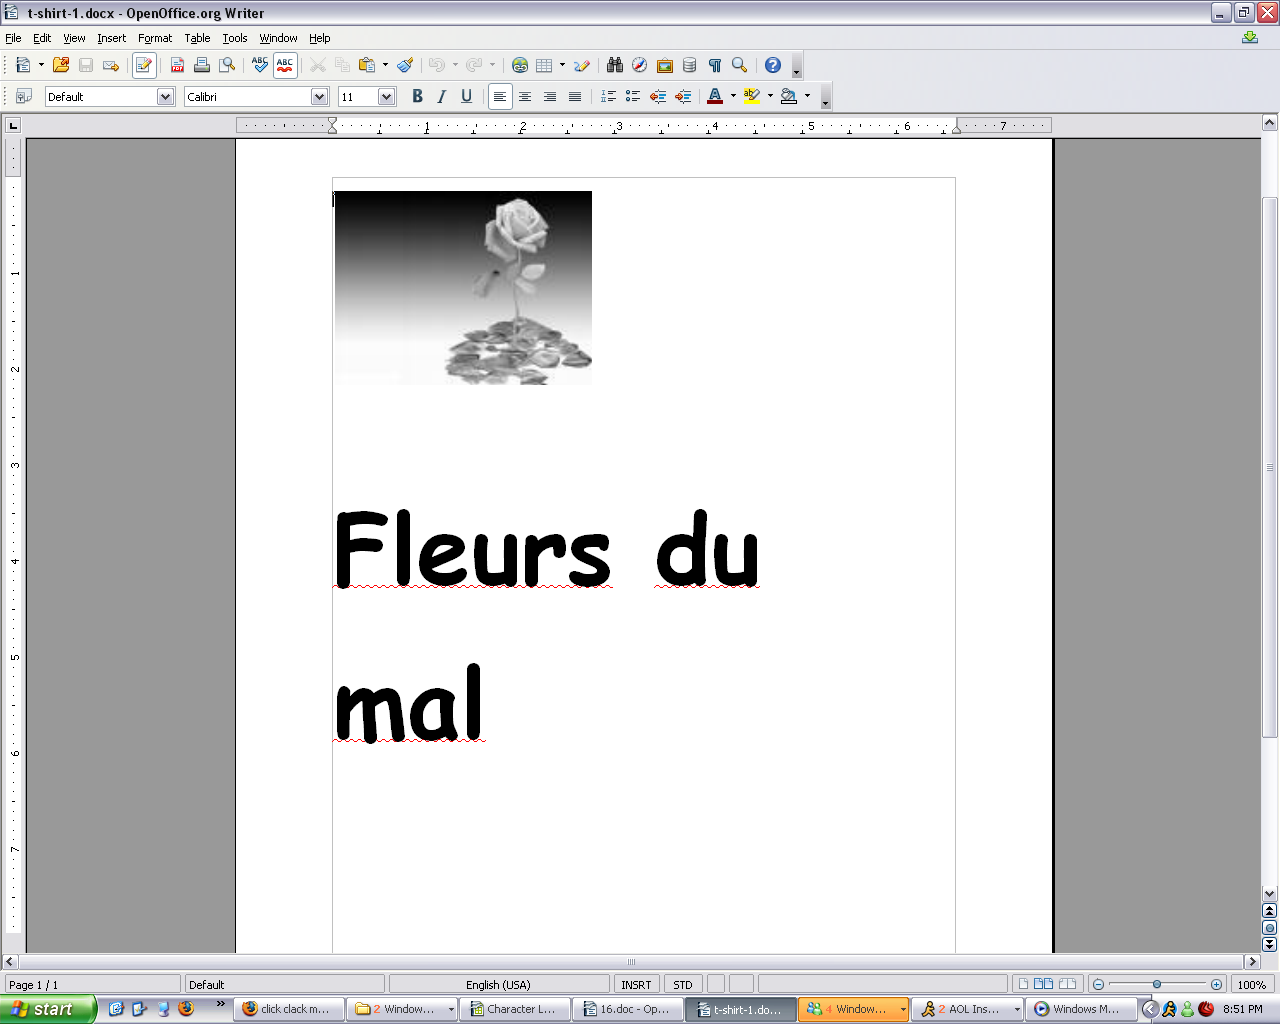Click the Zoom magnifier icon

(740, 65)
